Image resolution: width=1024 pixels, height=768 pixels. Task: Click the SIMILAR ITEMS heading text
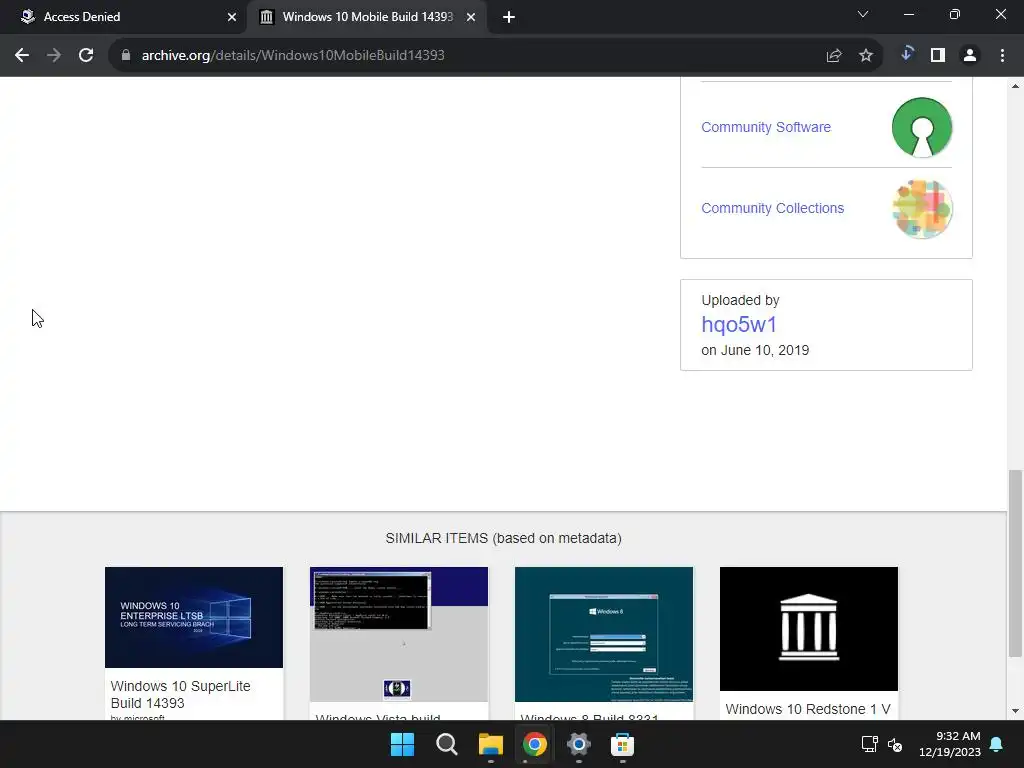[504, 538]
